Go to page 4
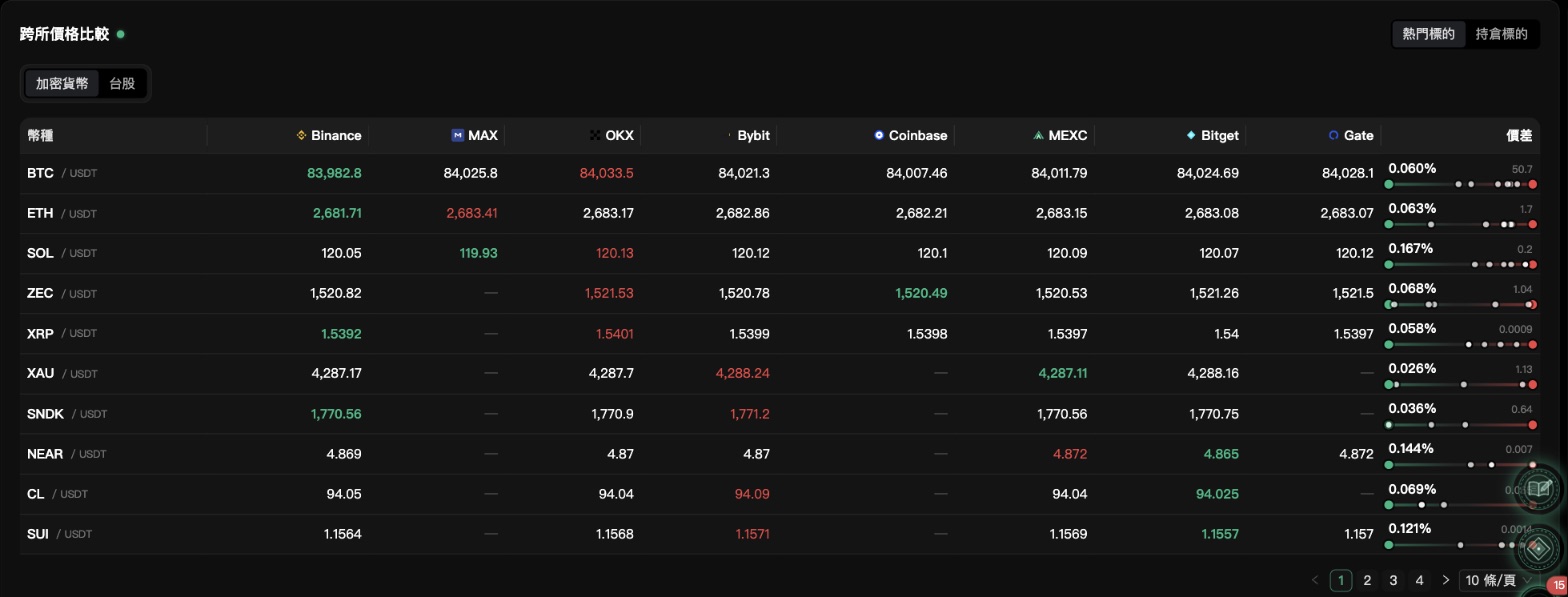1568x597 pixels. pyautogui.click(x=1419, y=580)
